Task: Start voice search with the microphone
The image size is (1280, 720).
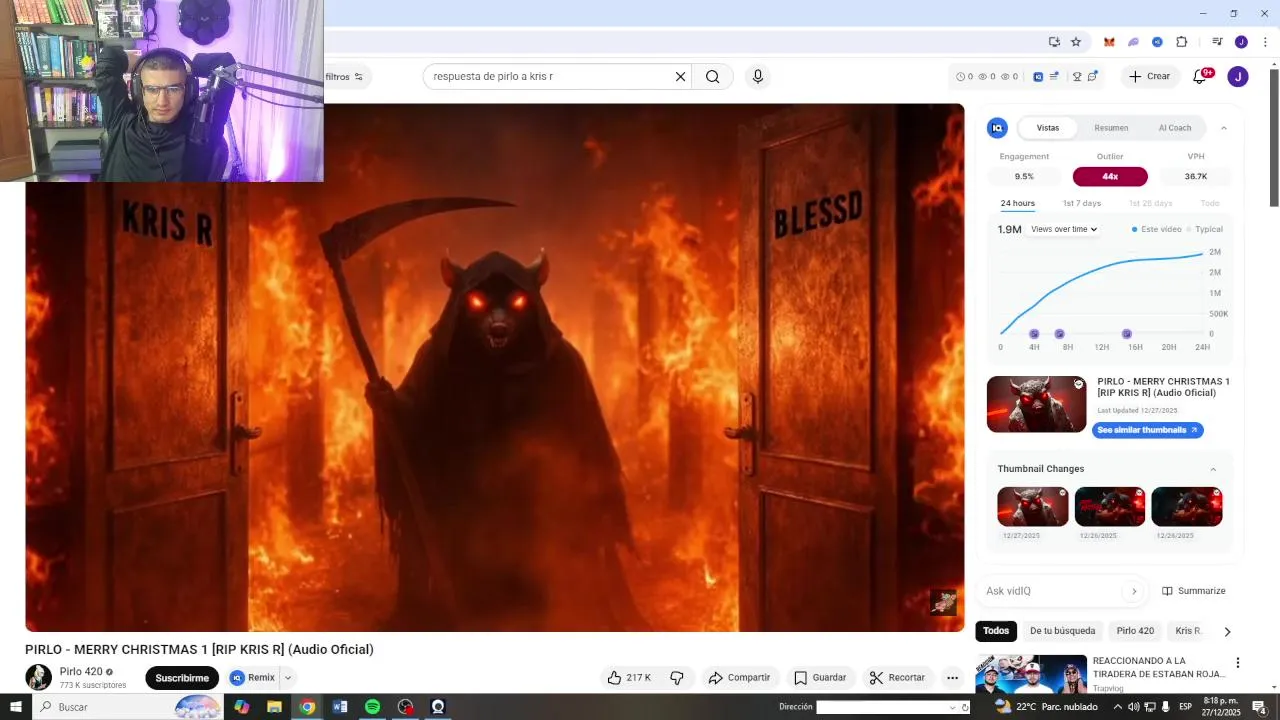Action: [758, 76]
